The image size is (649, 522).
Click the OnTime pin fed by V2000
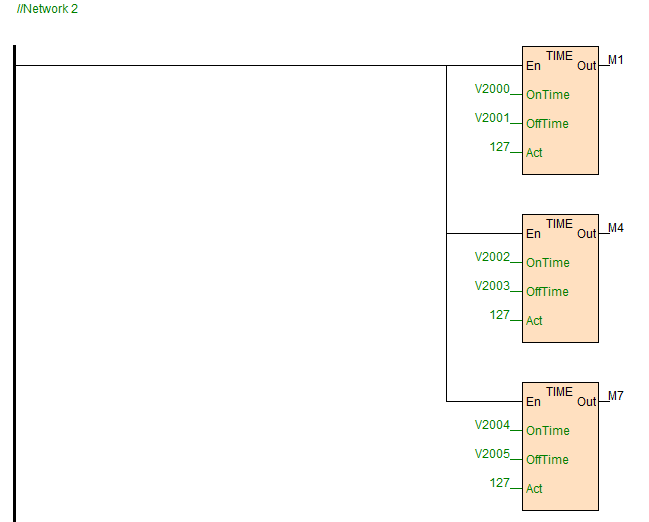(x=548, y=95)
